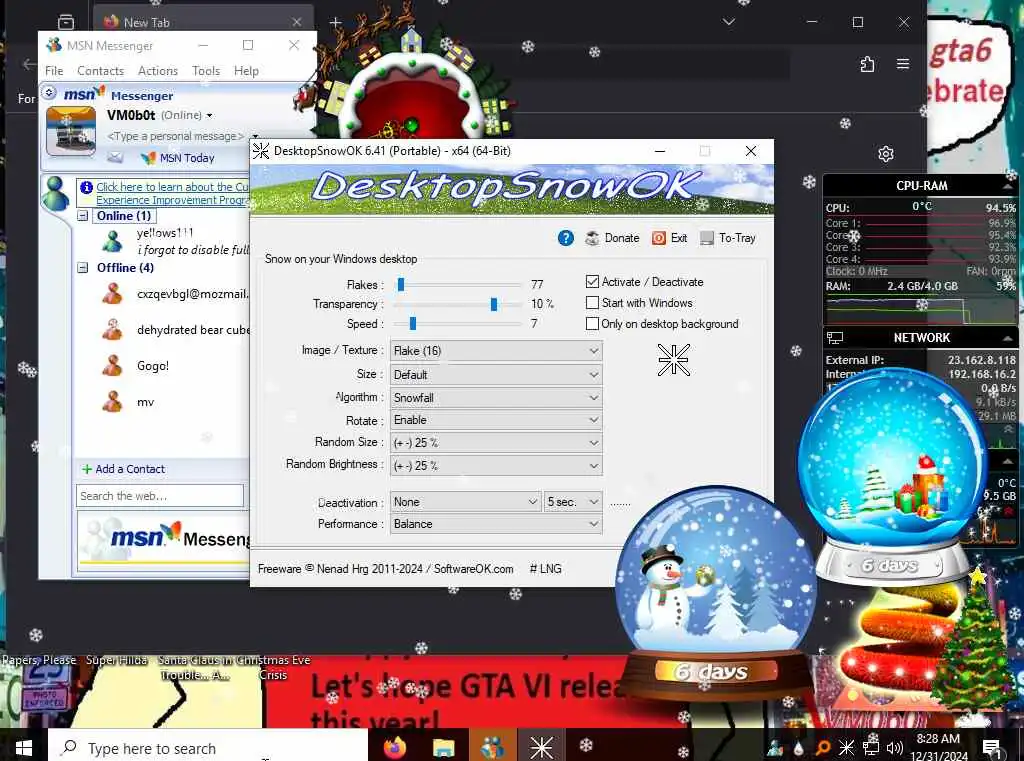Open browser list all tabs chevron

(729, 22)
